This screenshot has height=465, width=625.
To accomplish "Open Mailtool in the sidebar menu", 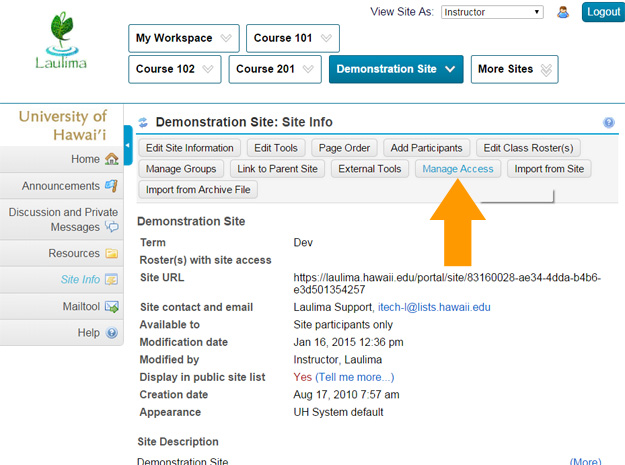I will [61, 306].
